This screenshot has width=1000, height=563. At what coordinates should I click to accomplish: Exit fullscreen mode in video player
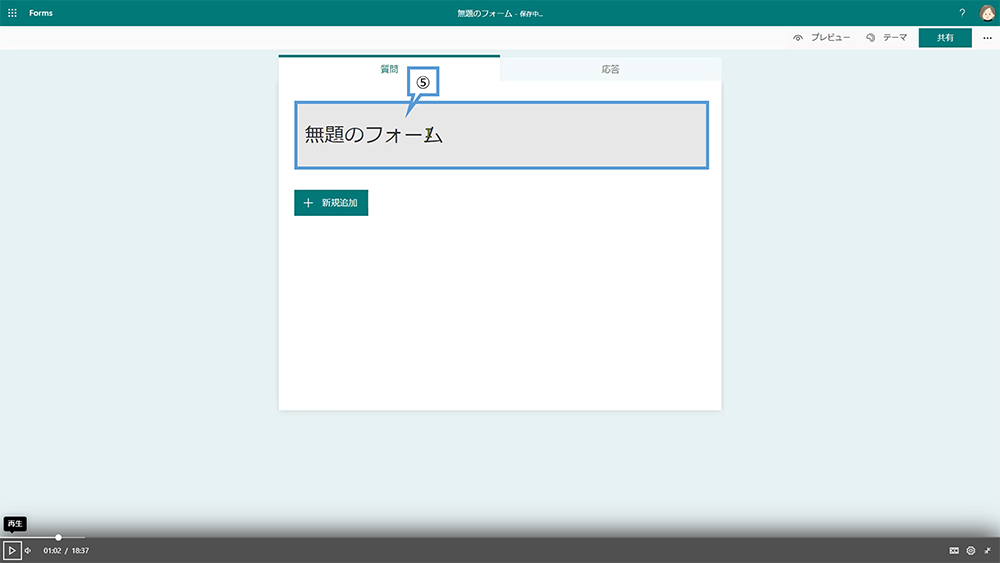(987, 550)
